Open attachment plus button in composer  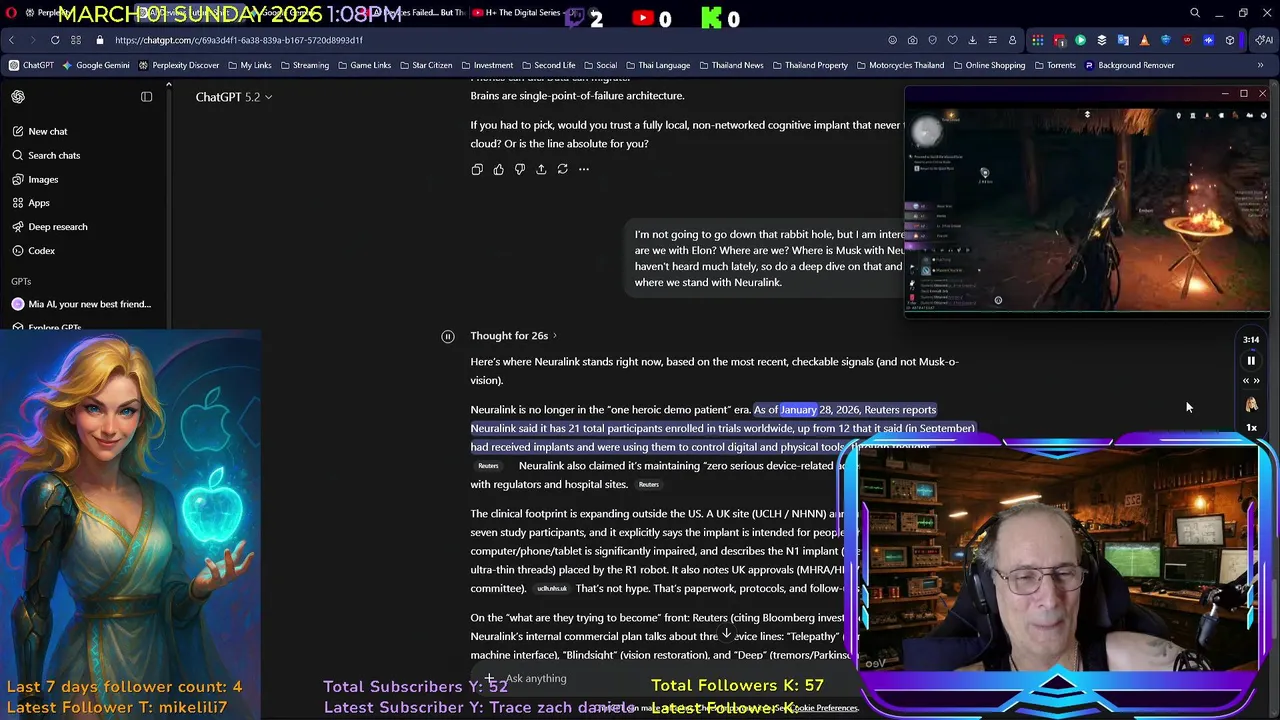point(490,678)
